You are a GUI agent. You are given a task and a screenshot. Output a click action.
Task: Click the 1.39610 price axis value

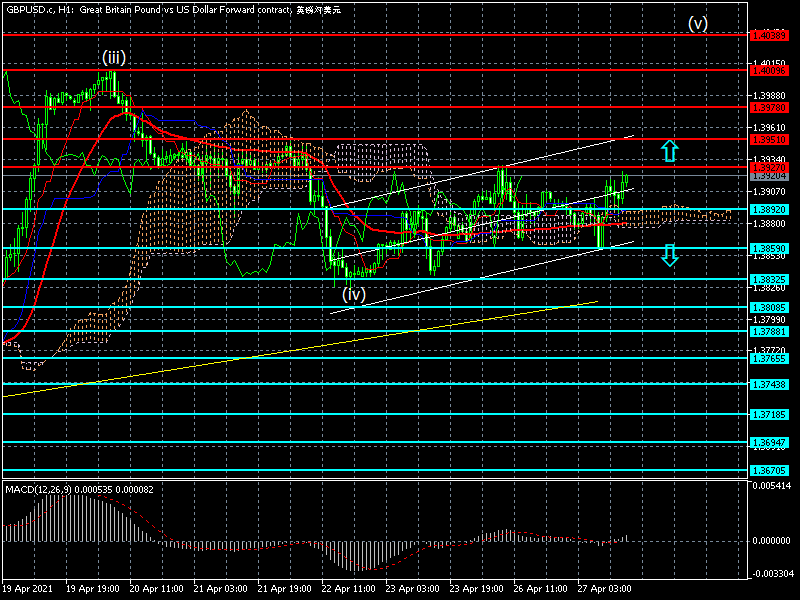tap(769, 128)
